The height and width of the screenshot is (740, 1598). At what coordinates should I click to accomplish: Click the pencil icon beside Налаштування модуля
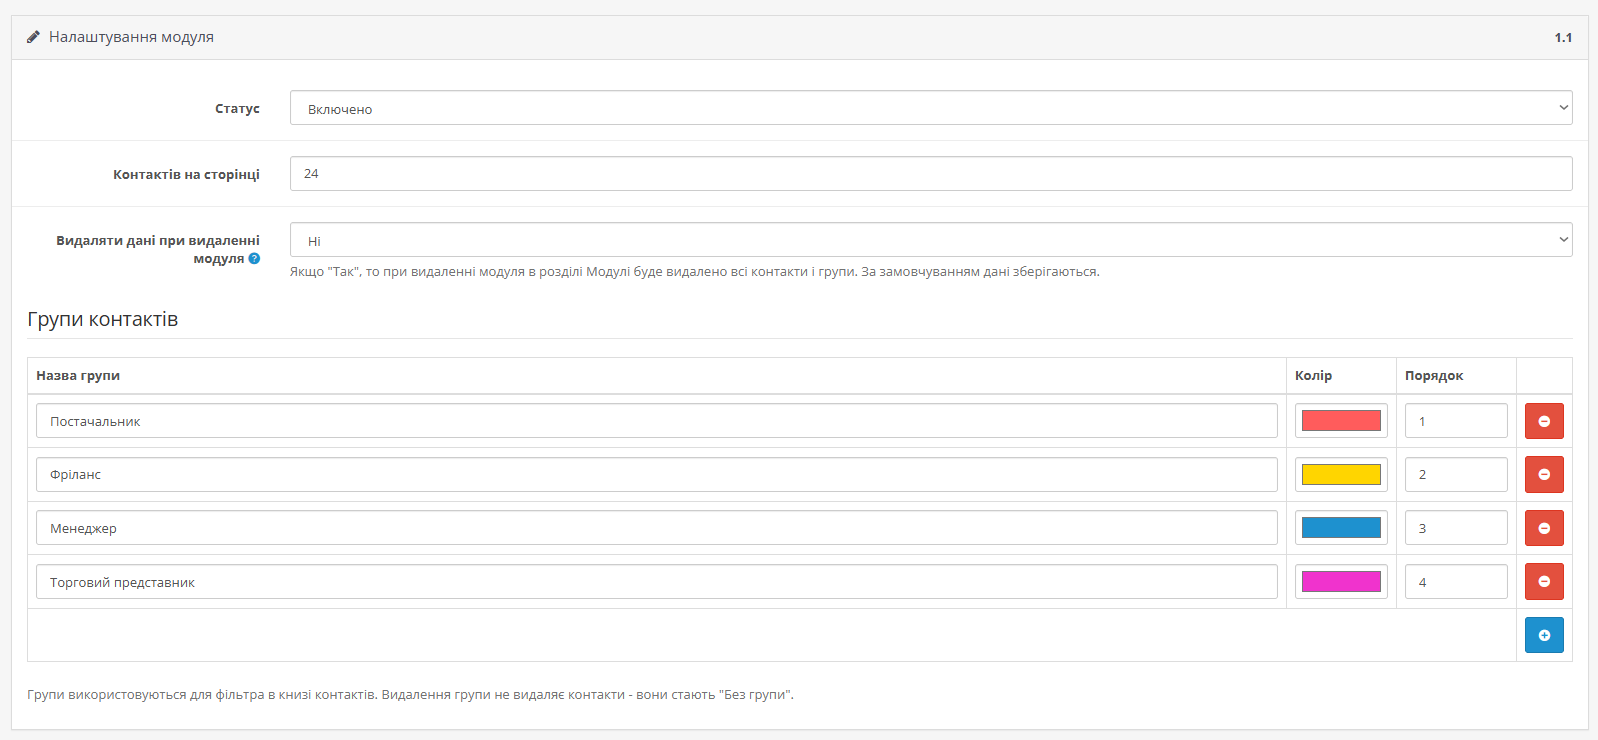(x=33, y=37)
